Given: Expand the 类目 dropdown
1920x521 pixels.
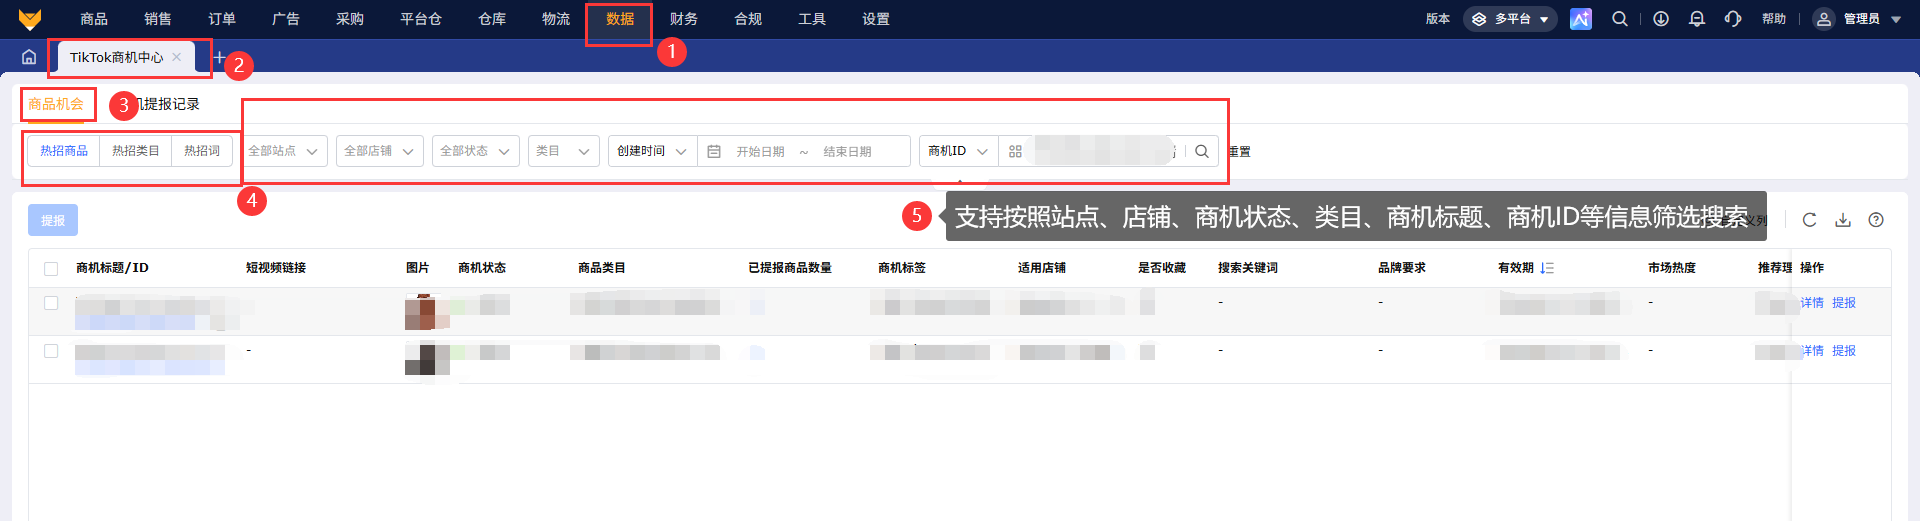Looking at the screenshot, I should tap(564, 151).
